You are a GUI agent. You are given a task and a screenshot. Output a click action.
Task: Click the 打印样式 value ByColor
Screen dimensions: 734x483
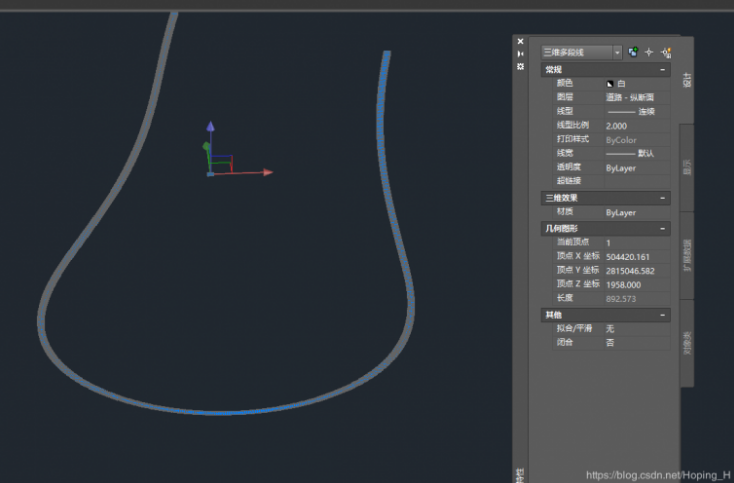coord(637,139)
